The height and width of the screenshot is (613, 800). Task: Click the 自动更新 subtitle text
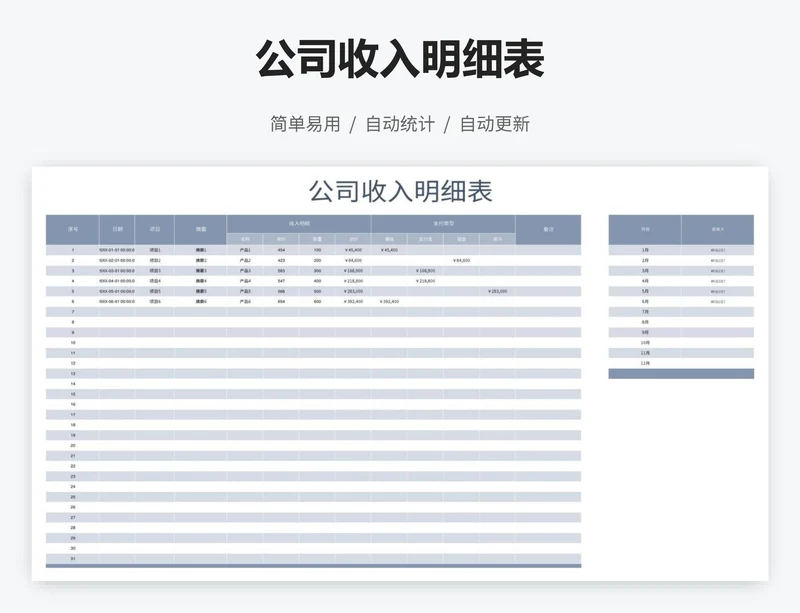pos(495,124)
